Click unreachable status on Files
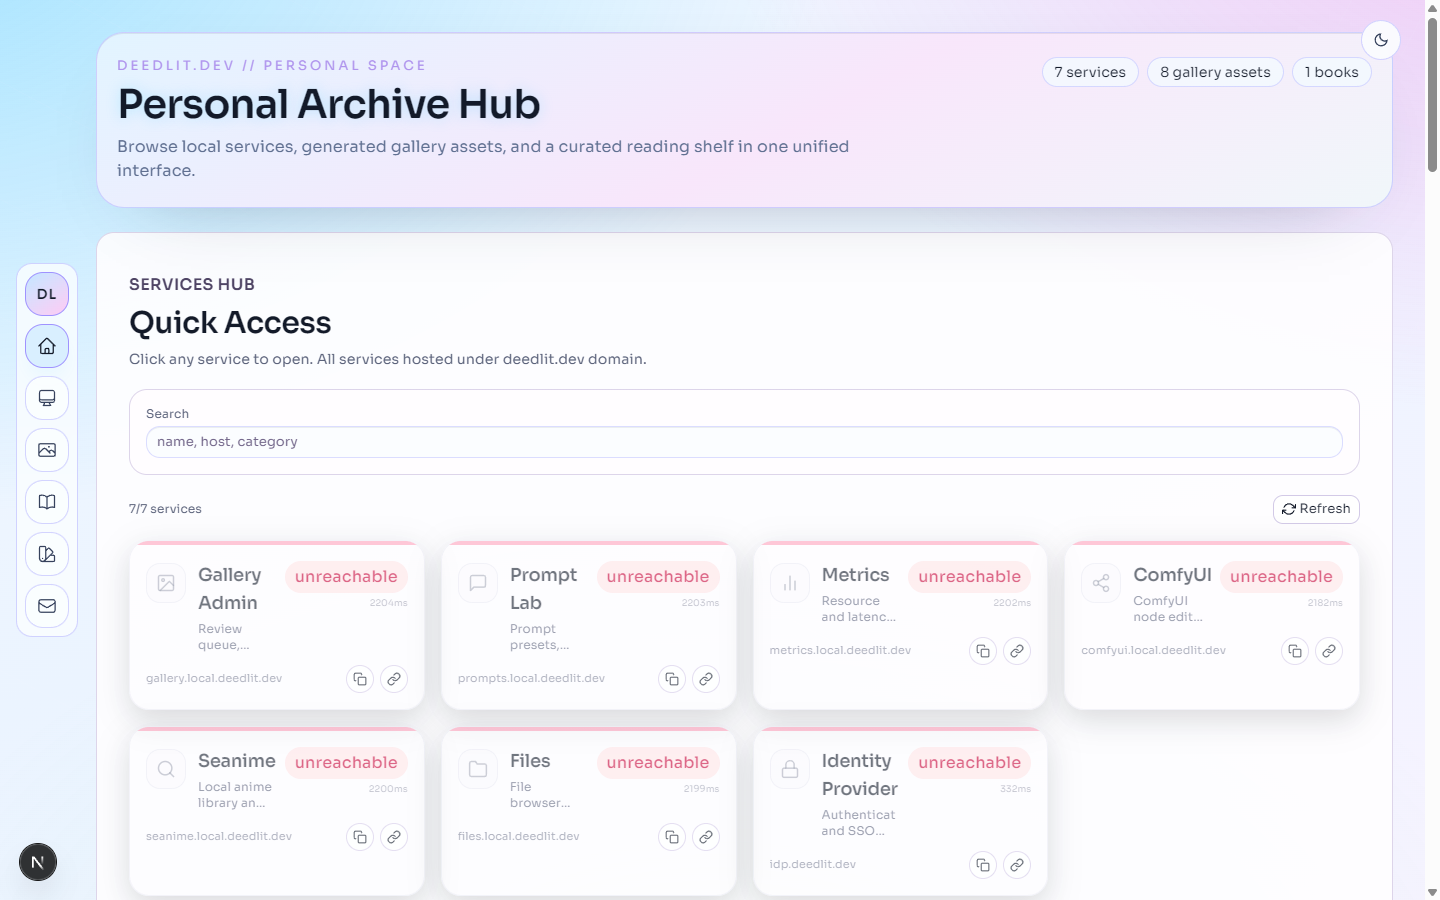 pos(658,763)
